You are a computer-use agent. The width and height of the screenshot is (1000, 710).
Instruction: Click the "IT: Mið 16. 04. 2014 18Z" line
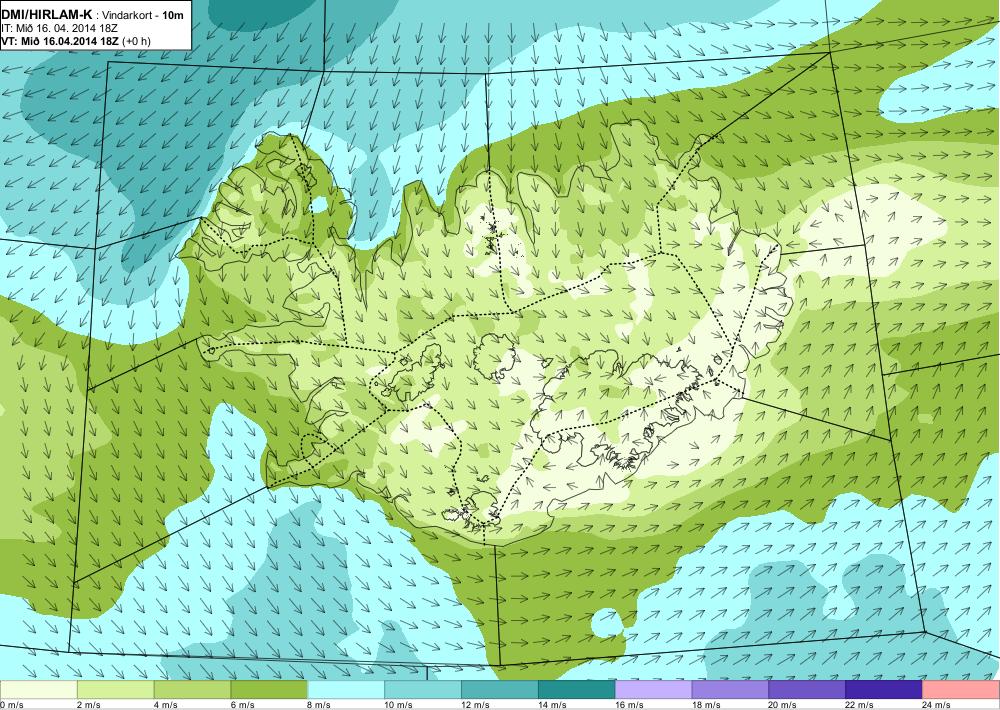(x=59, y=28)
